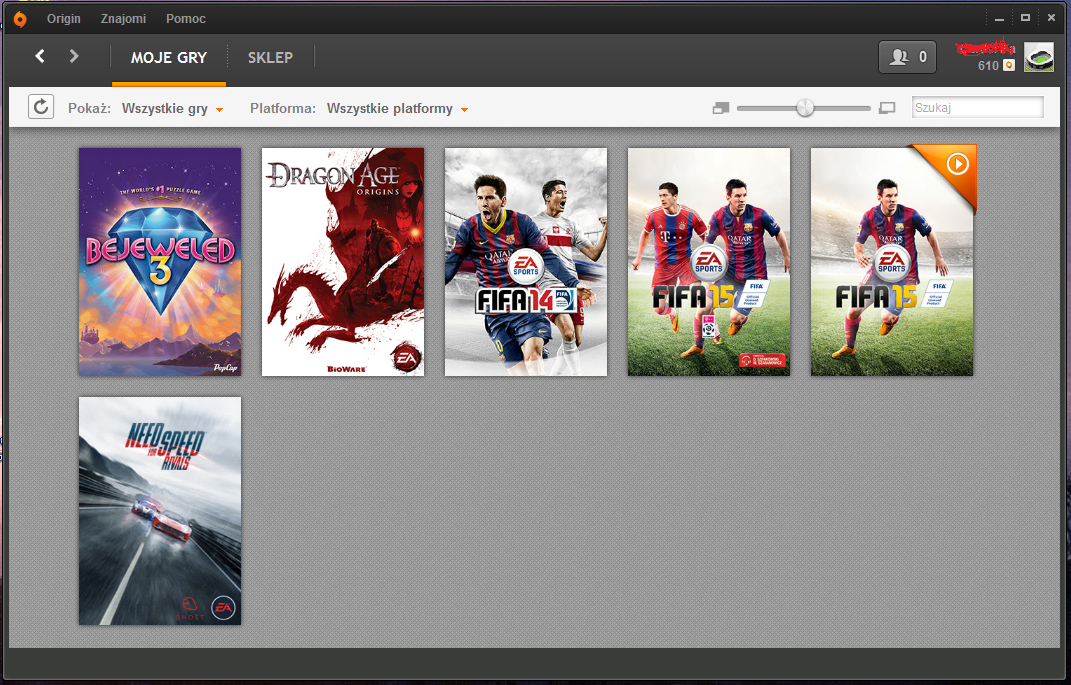This screenshot has height=685, width=1071.
Task: Switch to the SKLEP tab
Action: [x=270, y=57]
